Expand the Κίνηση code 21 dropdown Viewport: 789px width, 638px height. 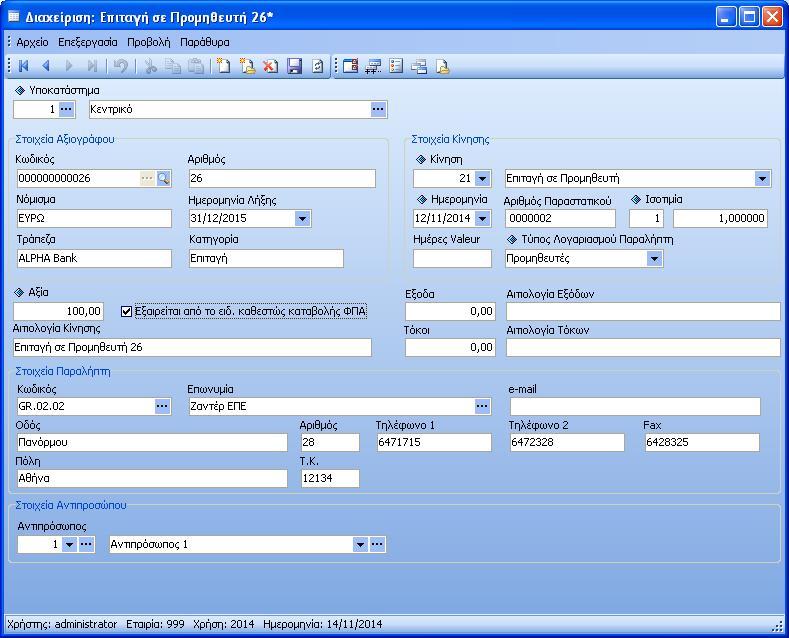pos(483,178)
